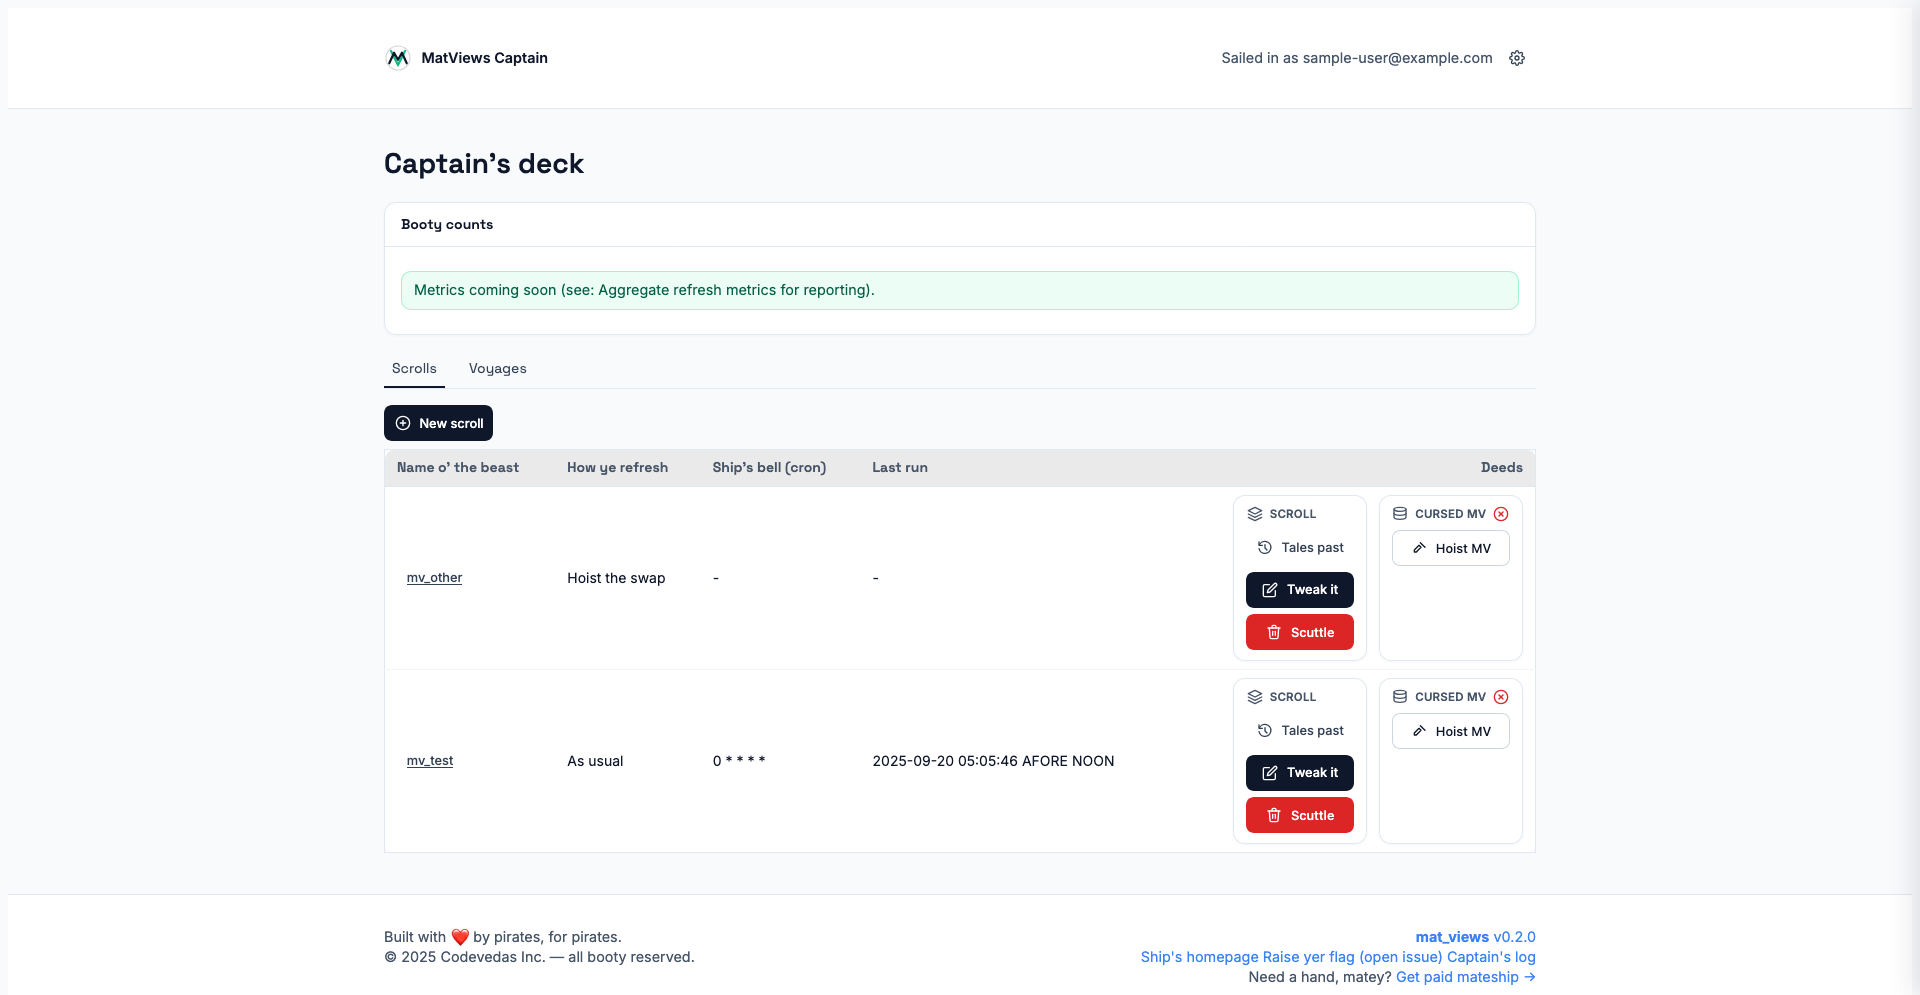This screenshot has height=995, width=1920.
Task: Click the MatViews Captain logo icon
Action: click(397, 58)
